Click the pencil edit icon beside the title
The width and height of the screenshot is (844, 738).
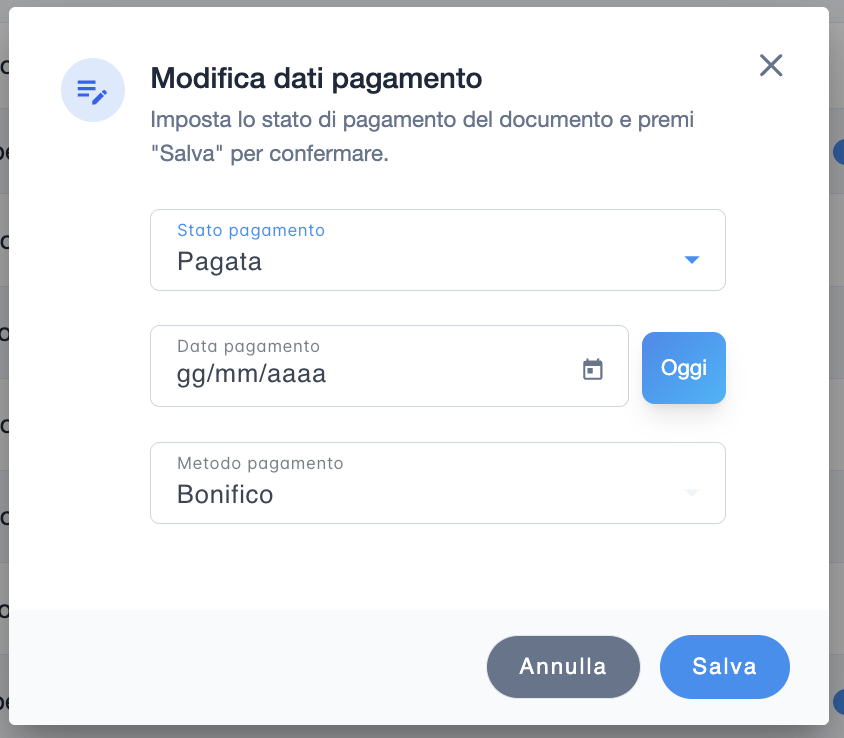pos(93,90)
